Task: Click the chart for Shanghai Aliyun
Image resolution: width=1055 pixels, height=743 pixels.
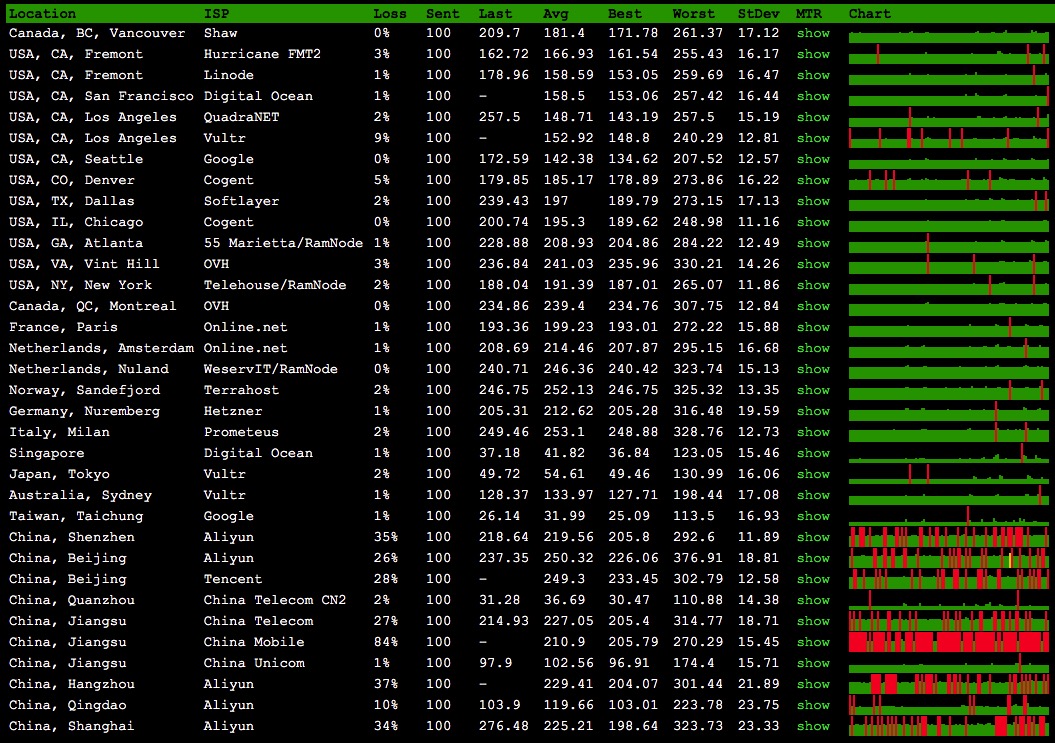Action: (949, 726)
